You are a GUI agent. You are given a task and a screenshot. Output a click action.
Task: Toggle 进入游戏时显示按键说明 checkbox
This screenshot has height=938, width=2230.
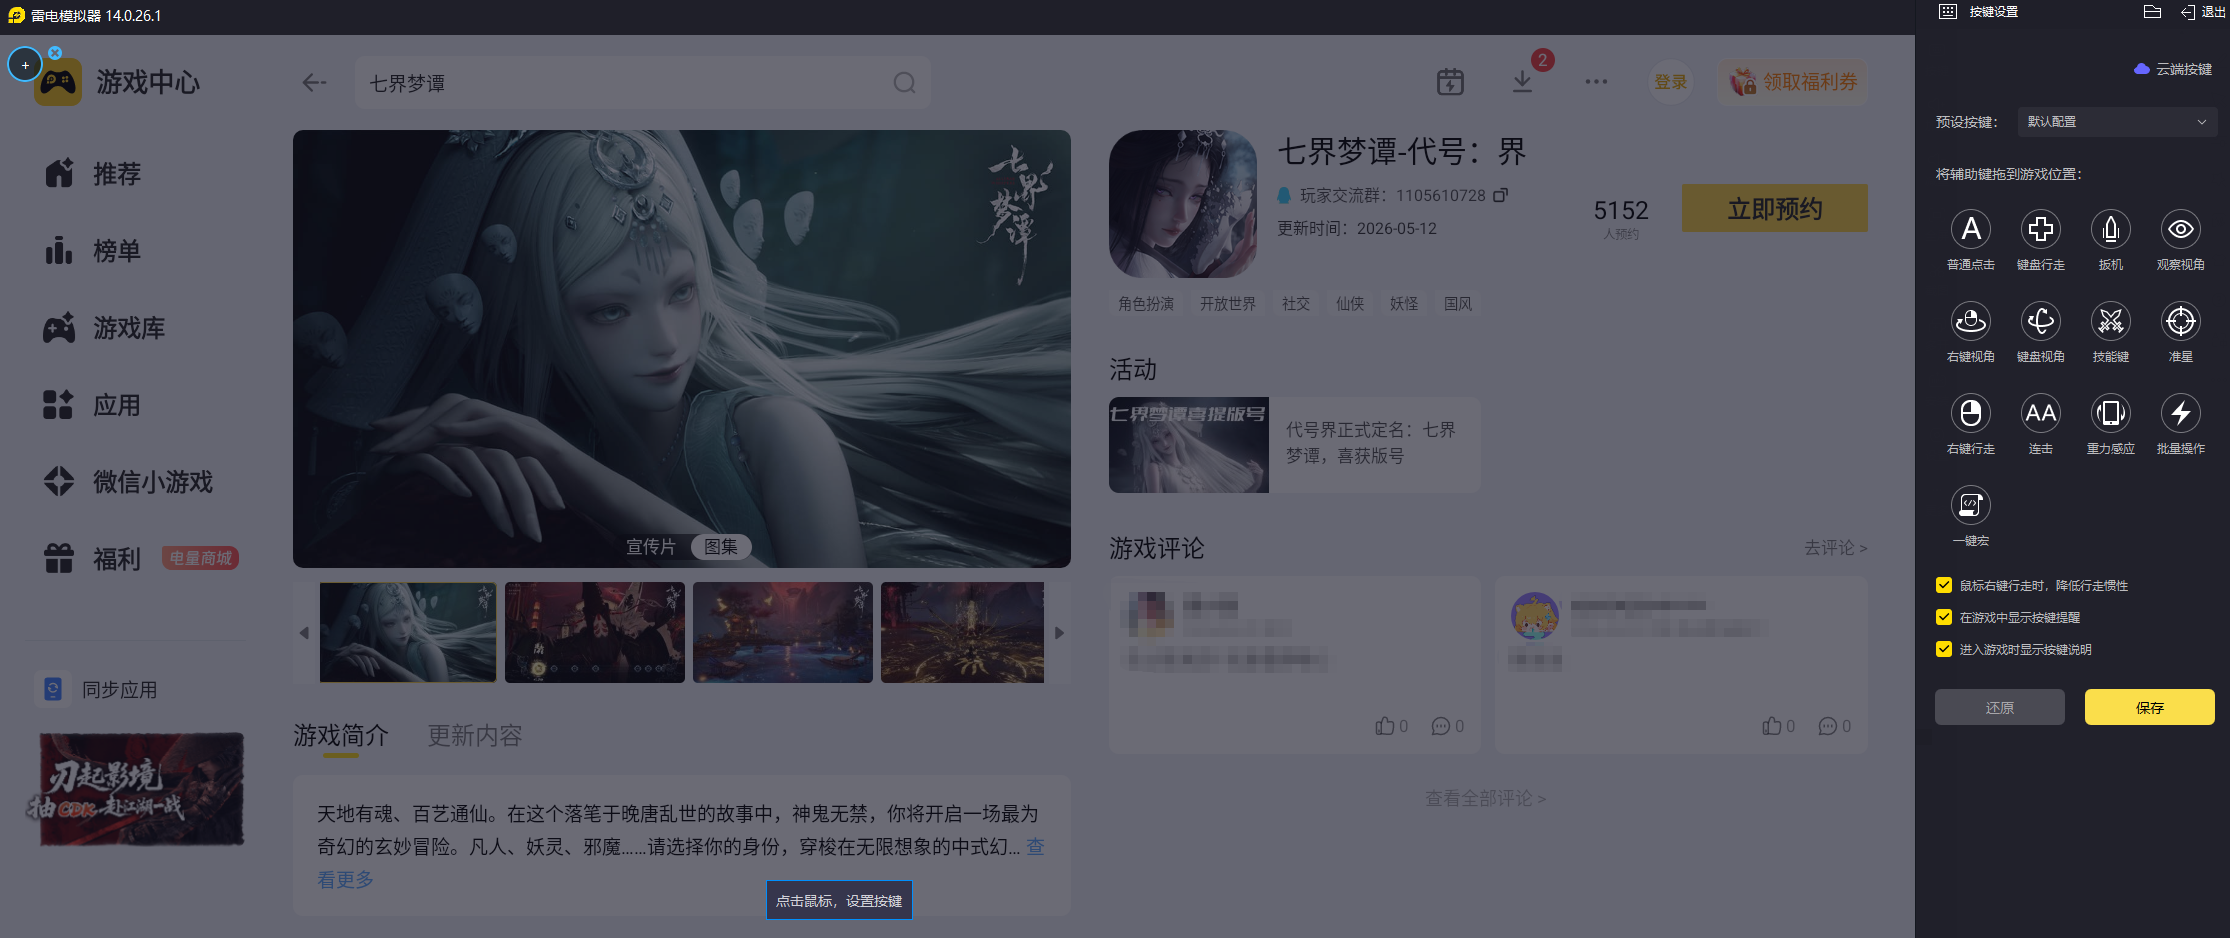pyautogui.click(x=1944, y=649)
